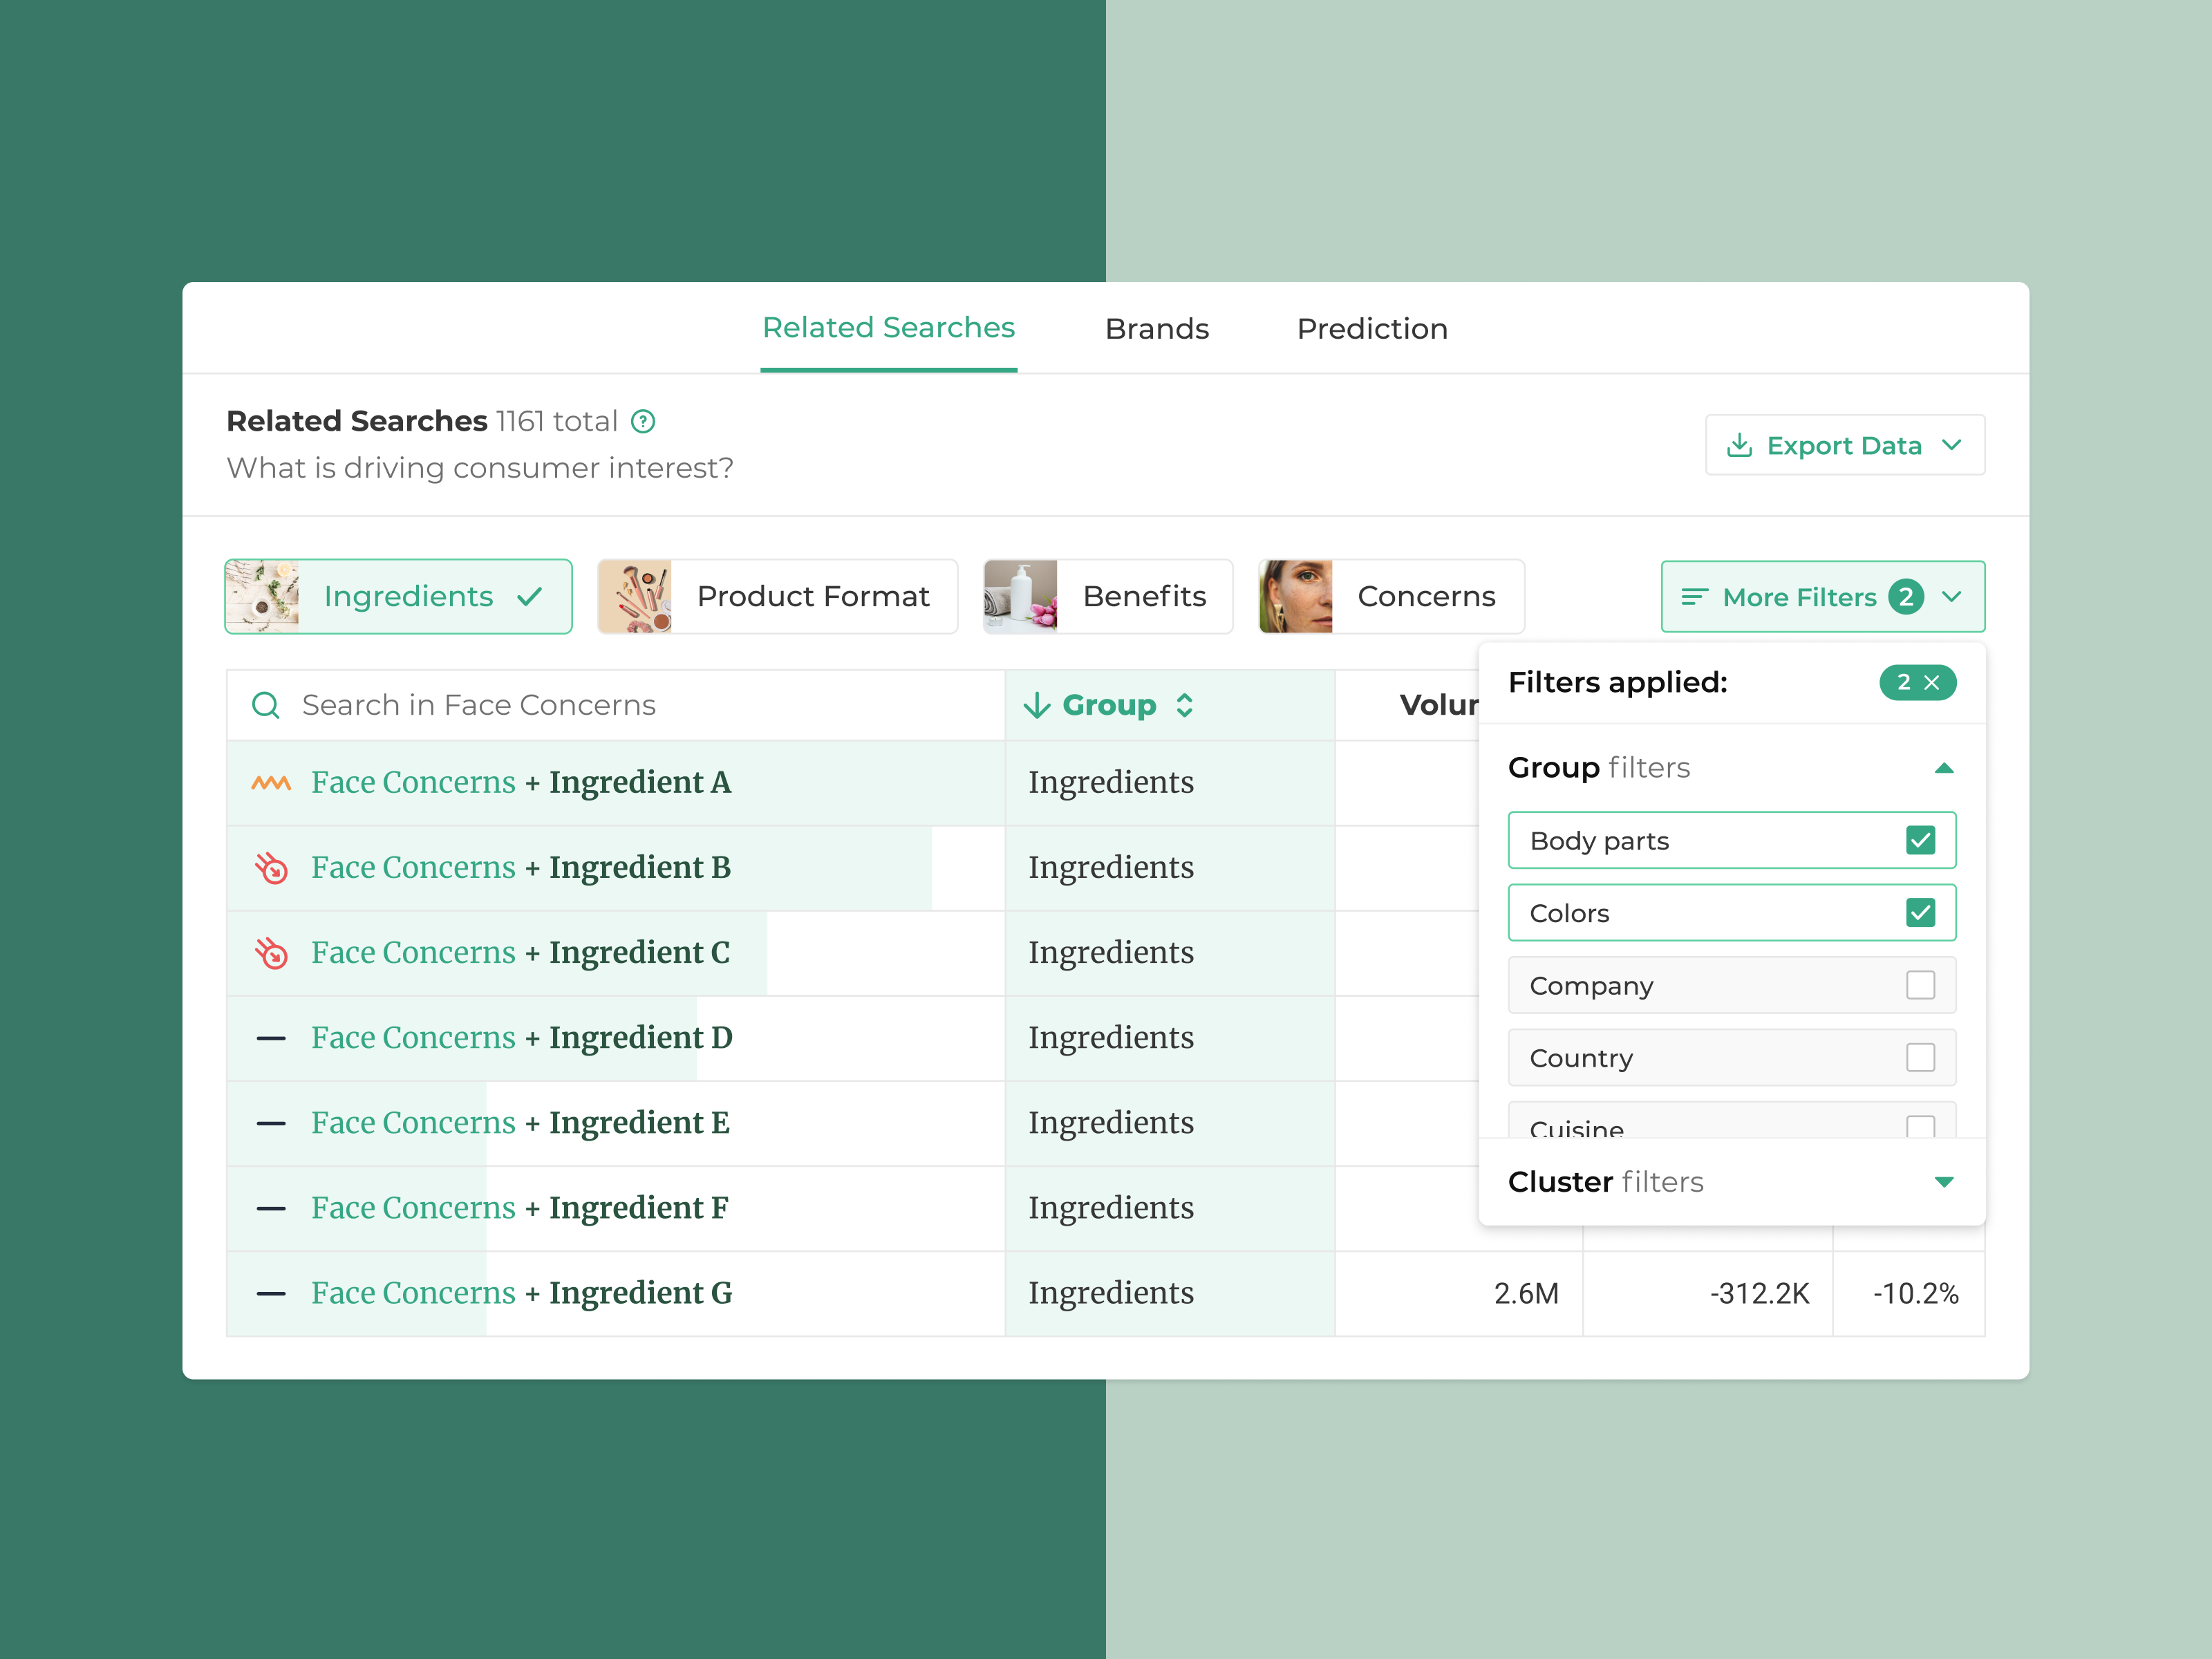2212x1659 pixels.
Task: Expand the Cluster filters section
Action: point(1943,1182)
